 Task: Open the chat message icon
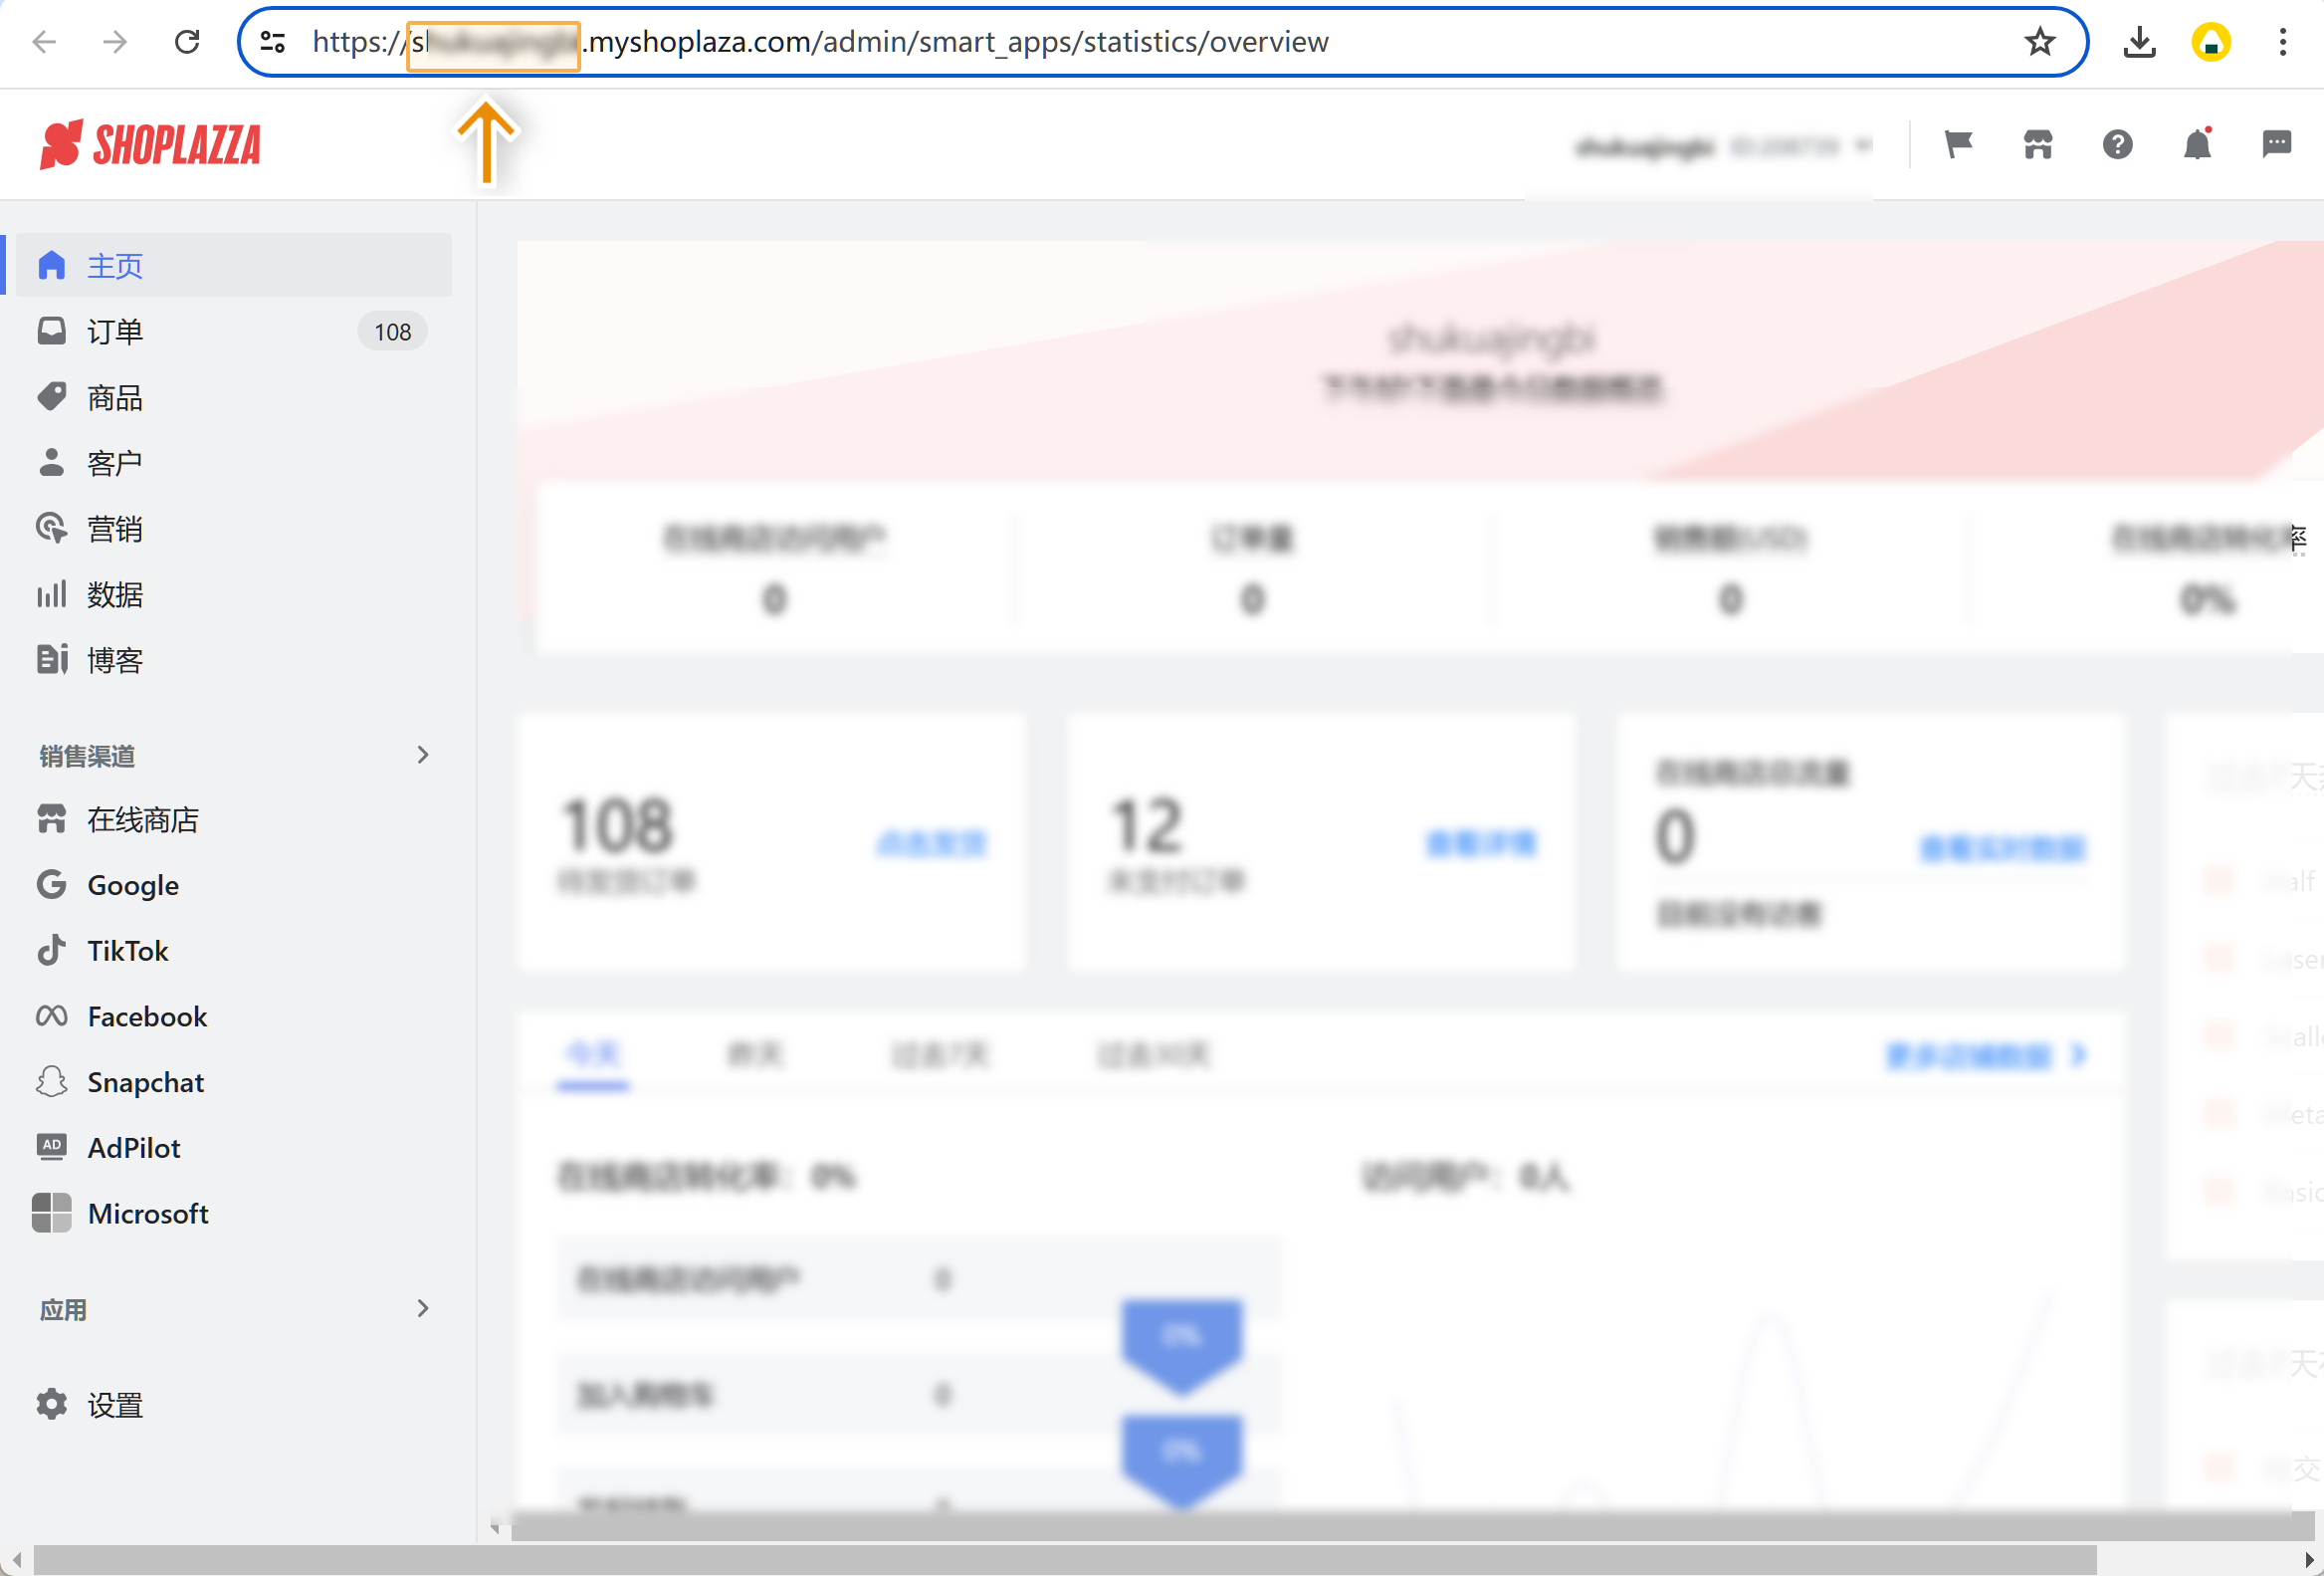coord(2276,145)
